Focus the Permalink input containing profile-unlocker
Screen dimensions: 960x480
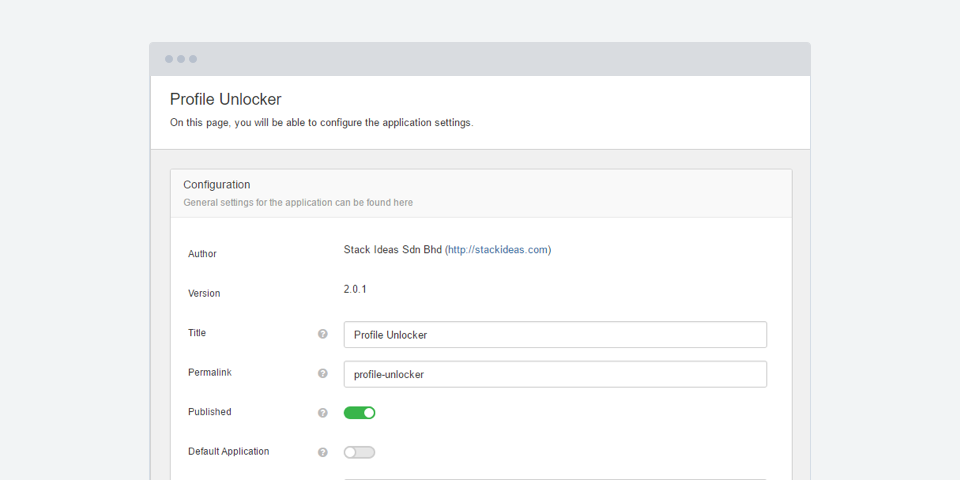point(555,374)
